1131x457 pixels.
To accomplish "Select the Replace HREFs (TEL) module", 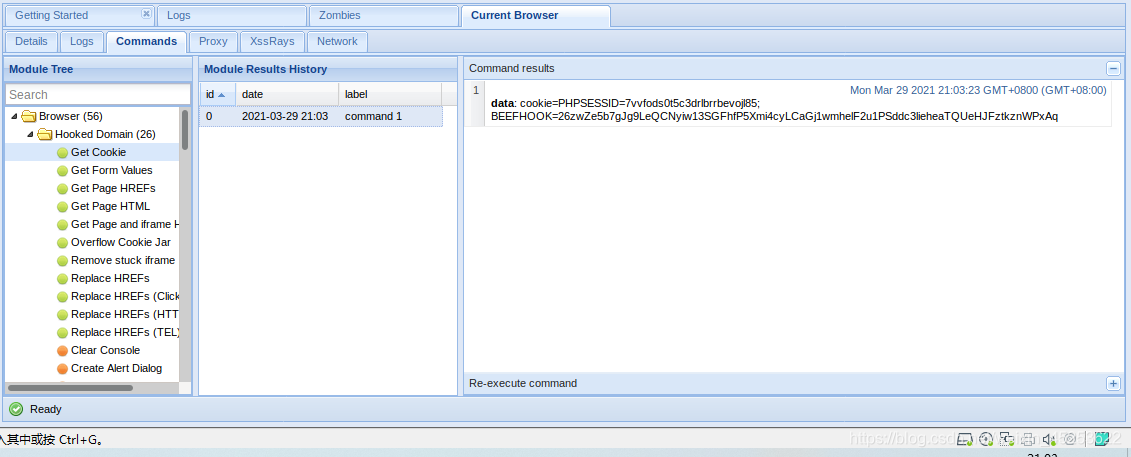I will pyautogui.click(x=125, y=332).
